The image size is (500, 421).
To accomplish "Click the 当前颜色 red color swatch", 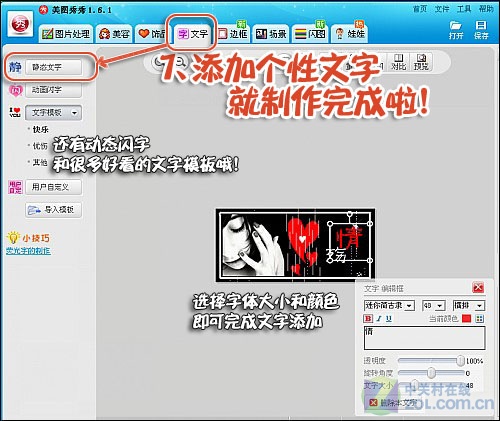I will (467, 319).
